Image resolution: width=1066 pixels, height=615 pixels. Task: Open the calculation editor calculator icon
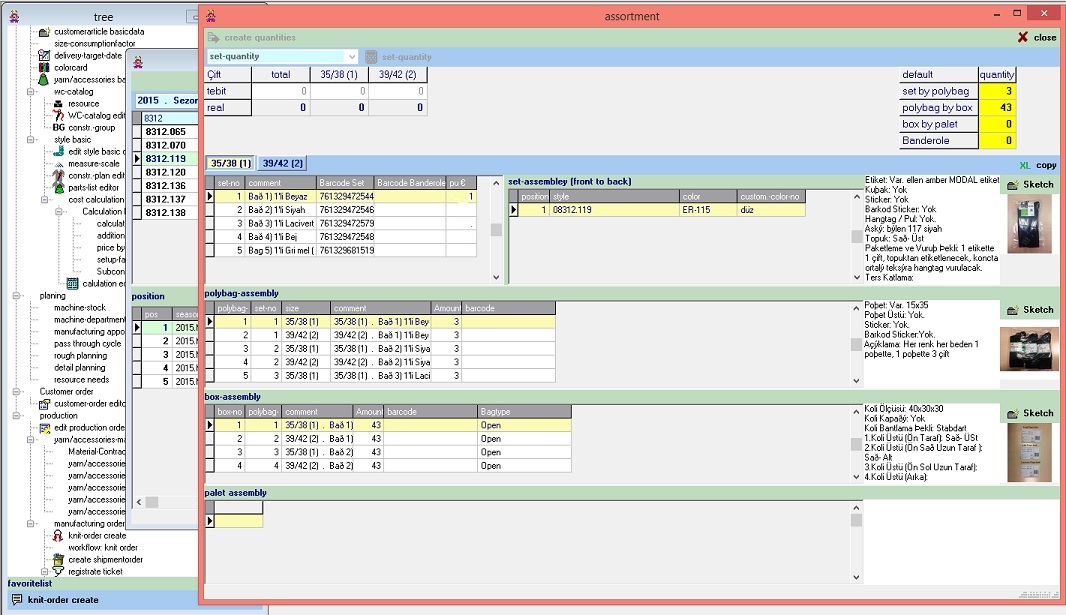coord(72,283)
